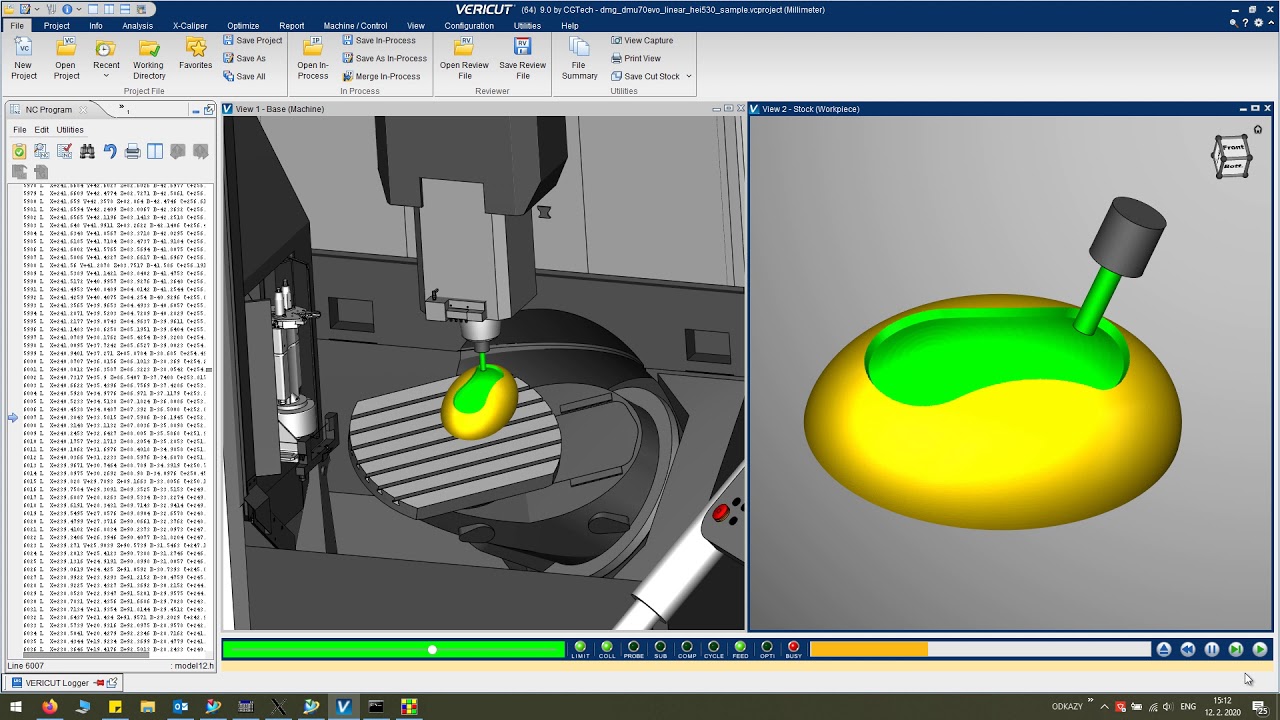Expand the Recent projects dropdown
The image size is (1280, 720).
pos(106,76)
